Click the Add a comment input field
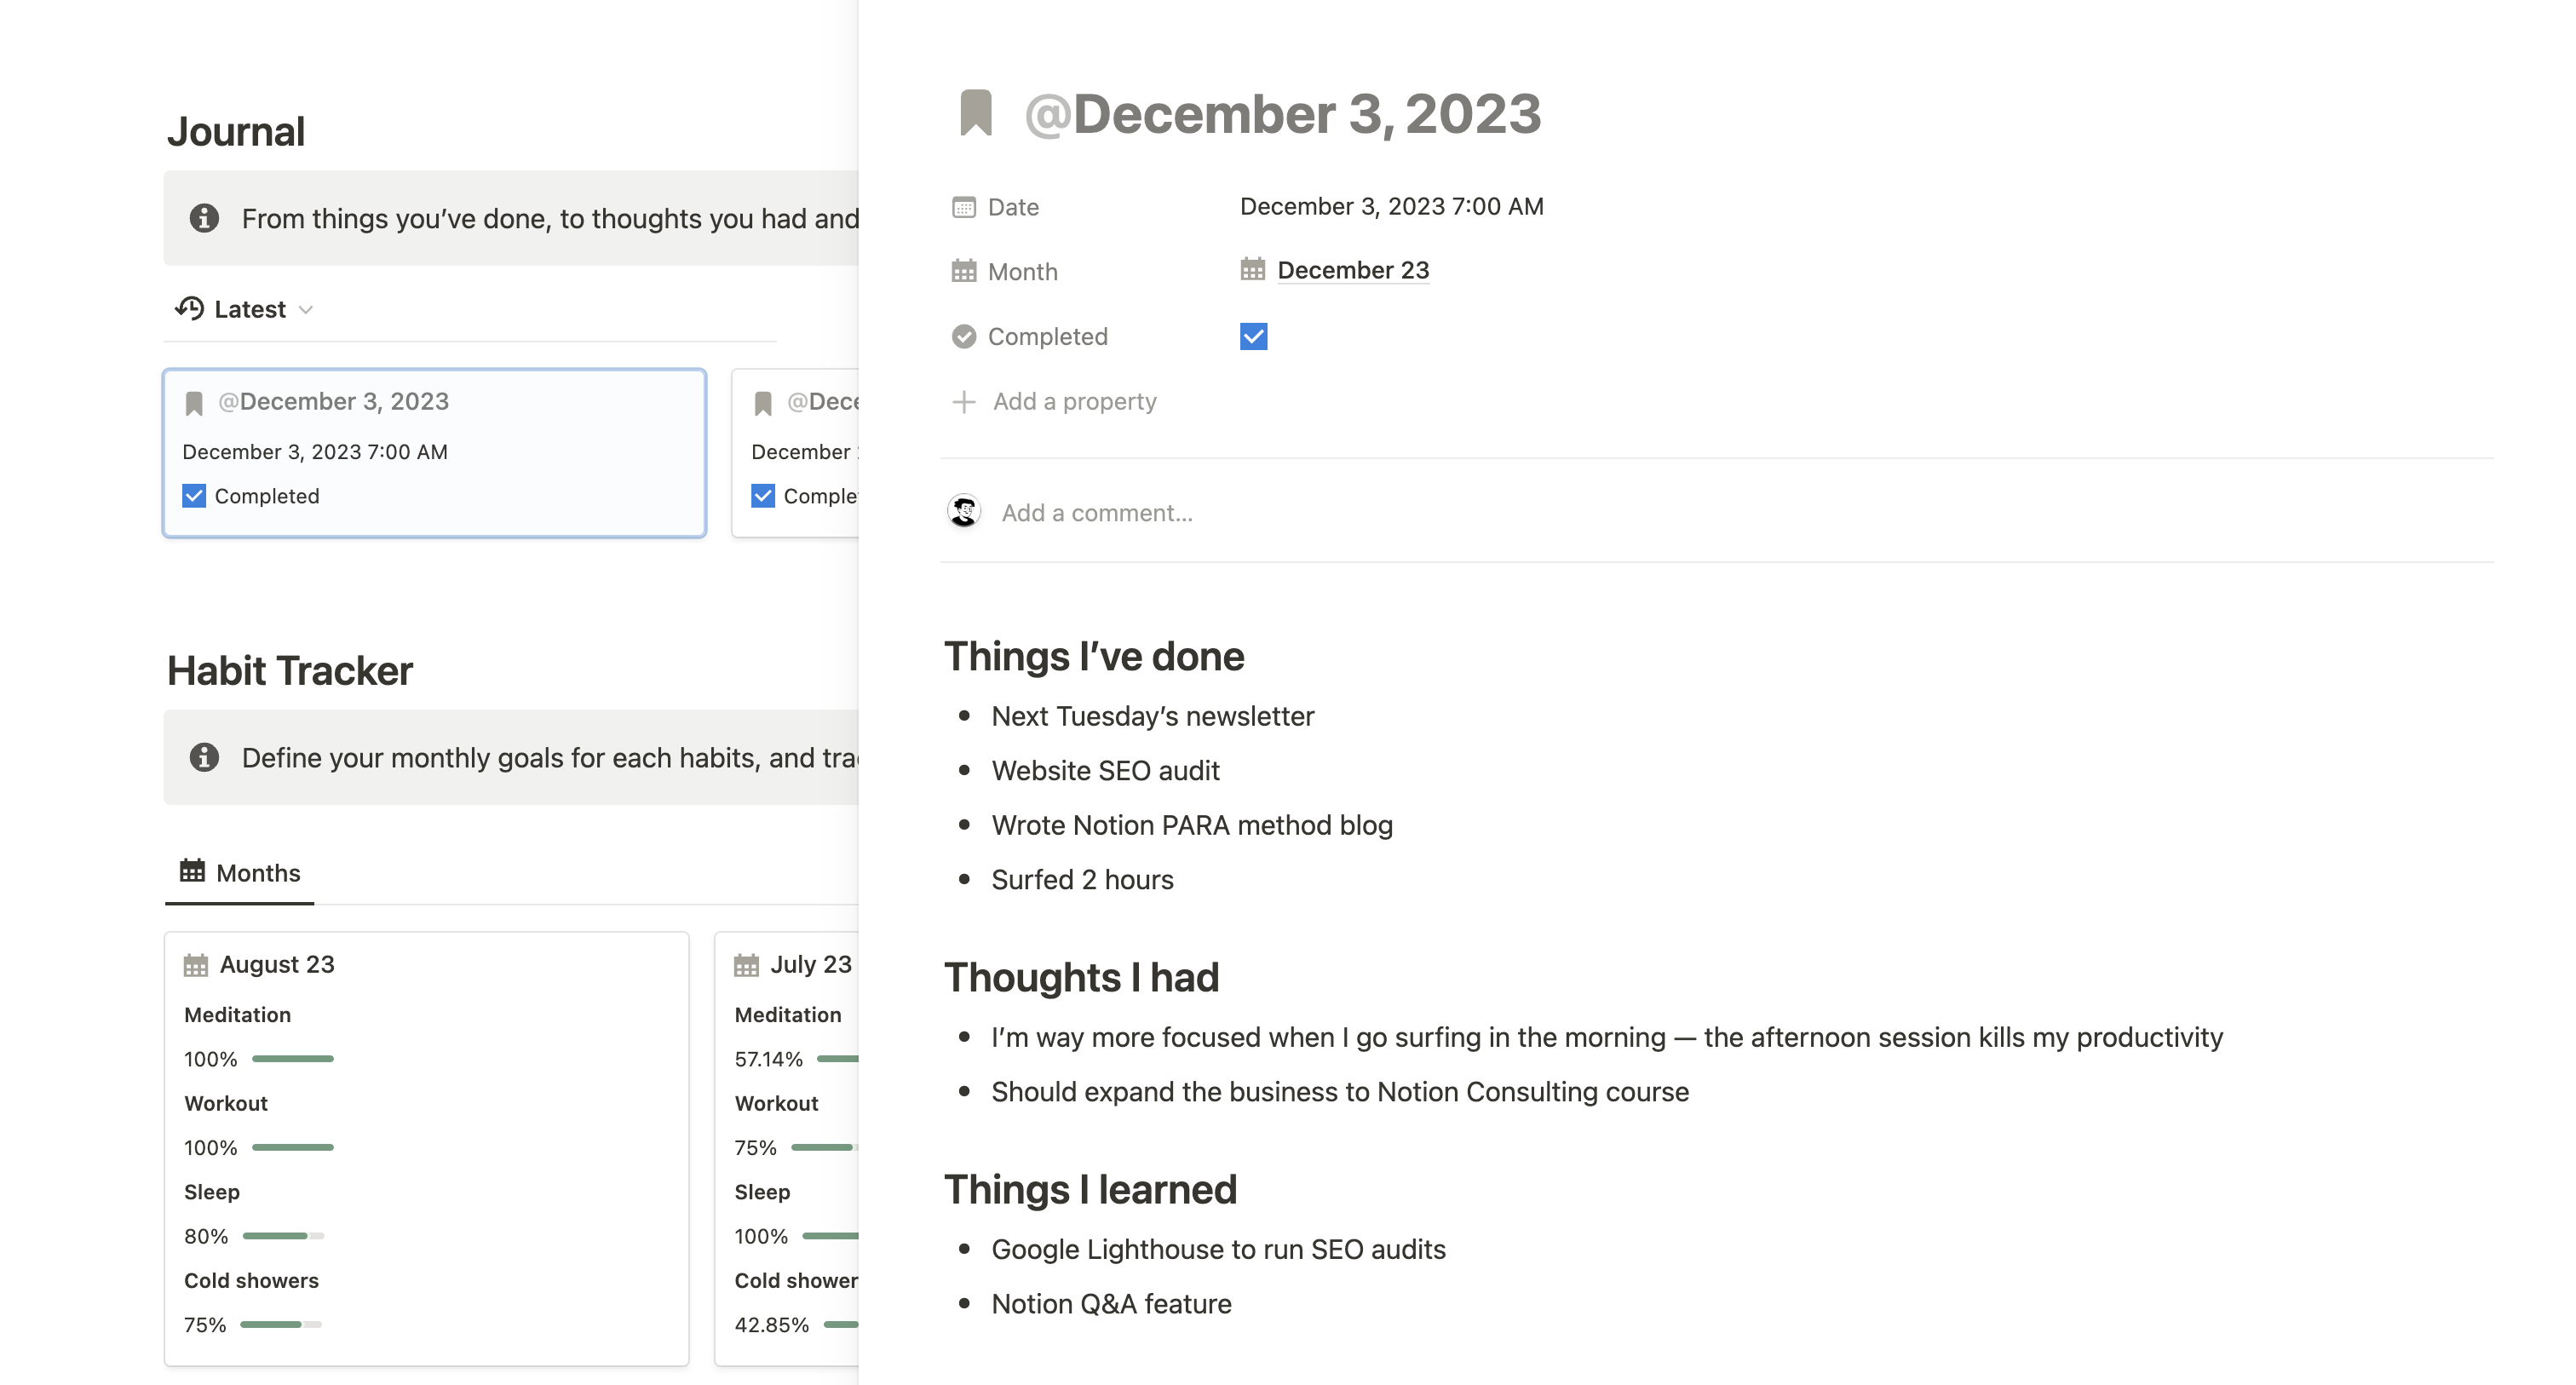 pyautogui.click(x=1097, y=513)
